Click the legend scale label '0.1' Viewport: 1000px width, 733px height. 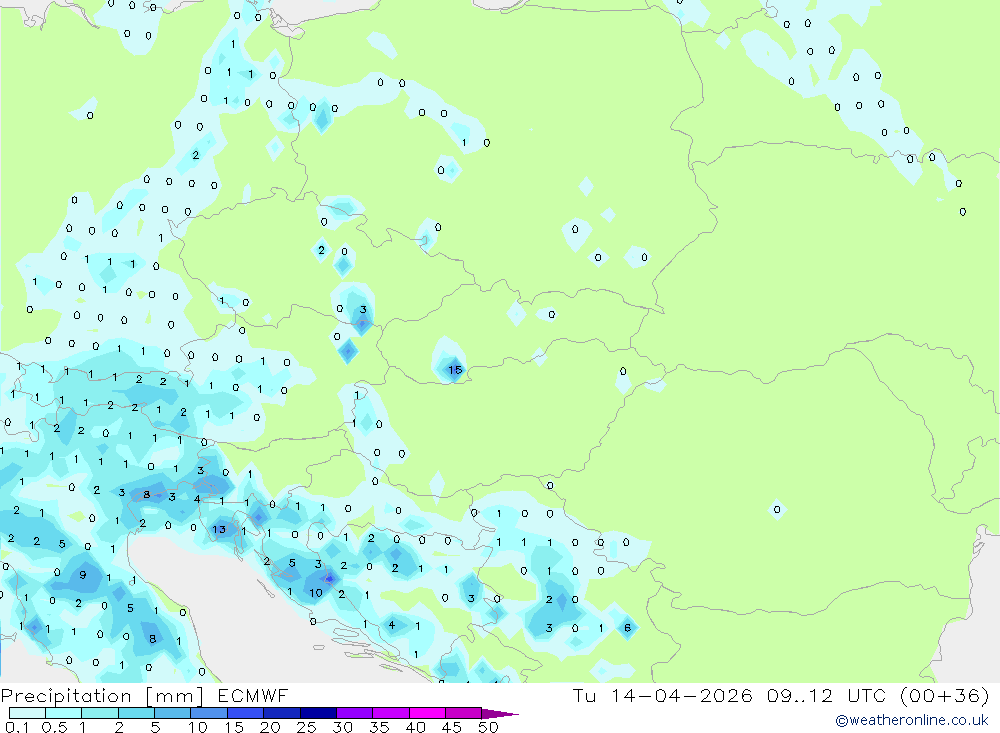16,727
